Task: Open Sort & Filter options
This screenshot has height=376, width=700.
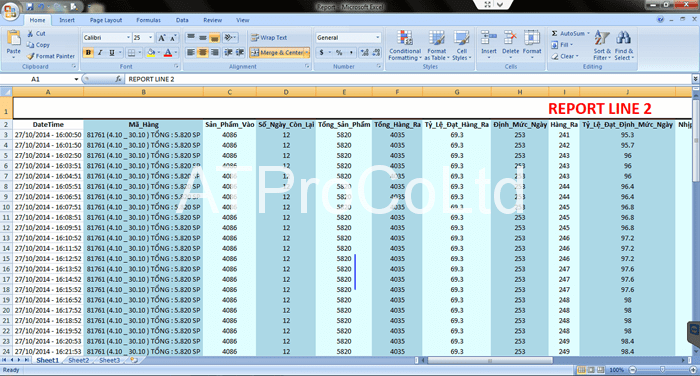Action: 602,46
